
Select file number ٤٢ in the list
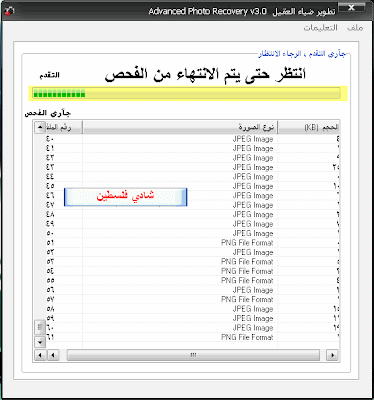click(x=50, y=157)
